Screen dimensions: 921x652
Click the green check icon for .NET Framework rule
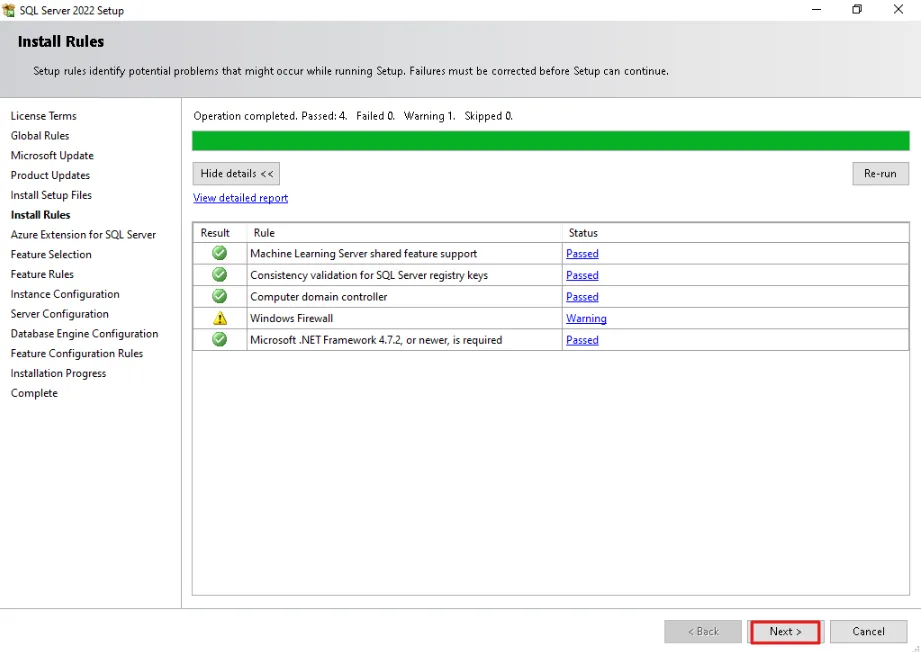[x=220, y=340]
